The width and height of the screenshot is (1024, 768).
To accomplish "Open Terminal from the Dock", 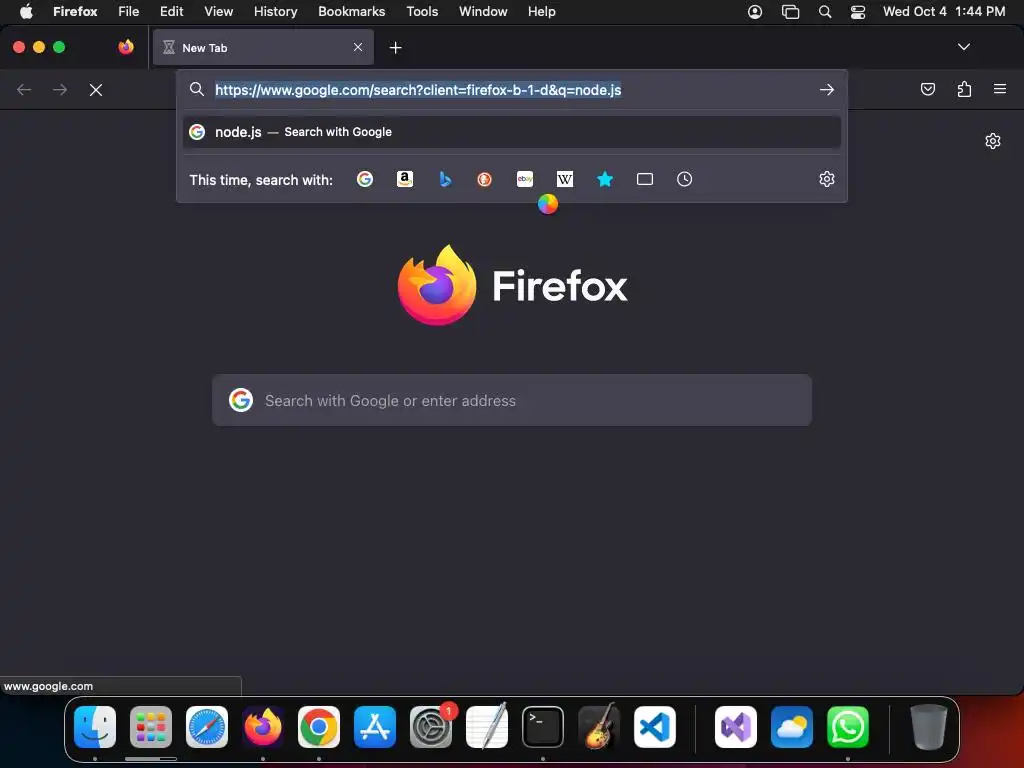I will [x=543, y=727].
